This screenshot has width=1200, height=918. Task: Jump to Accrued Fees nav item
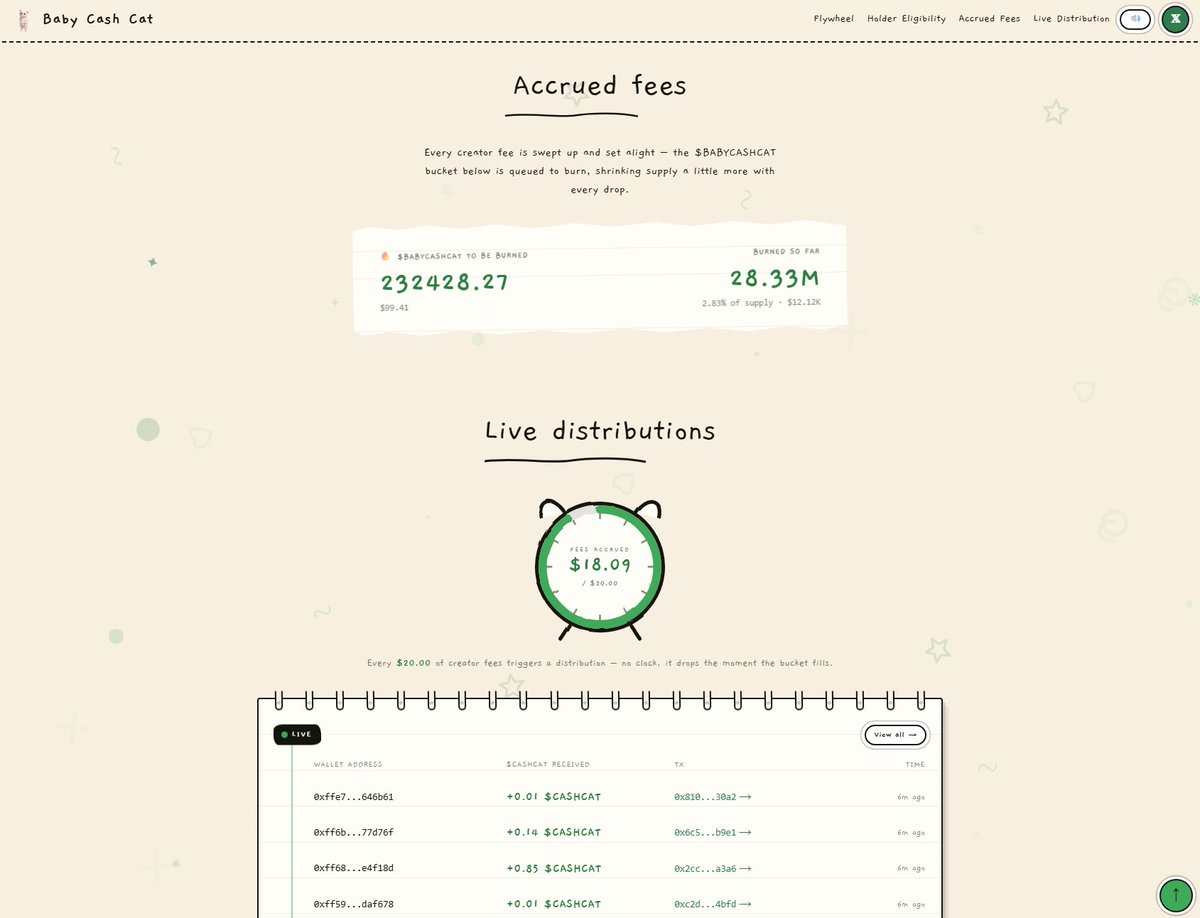tap(989, 19)
